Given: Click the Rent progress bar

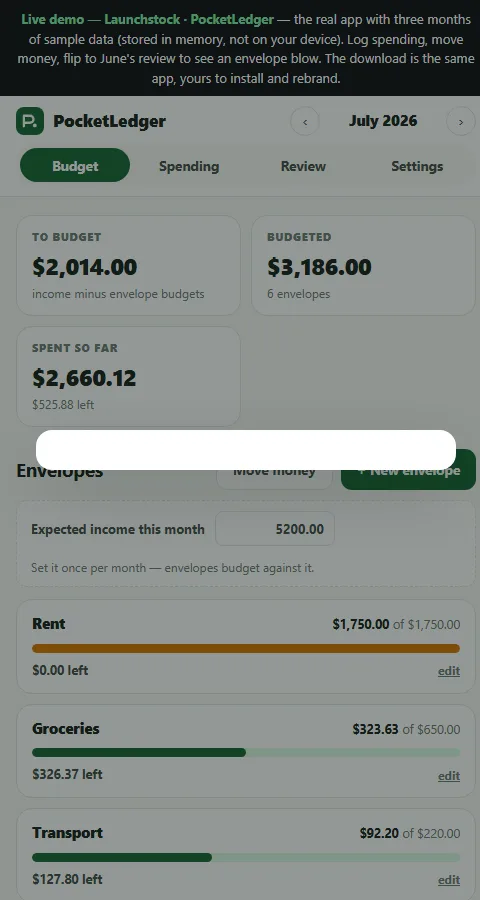Looking at the screenshot, I should (x=246, y=648).
